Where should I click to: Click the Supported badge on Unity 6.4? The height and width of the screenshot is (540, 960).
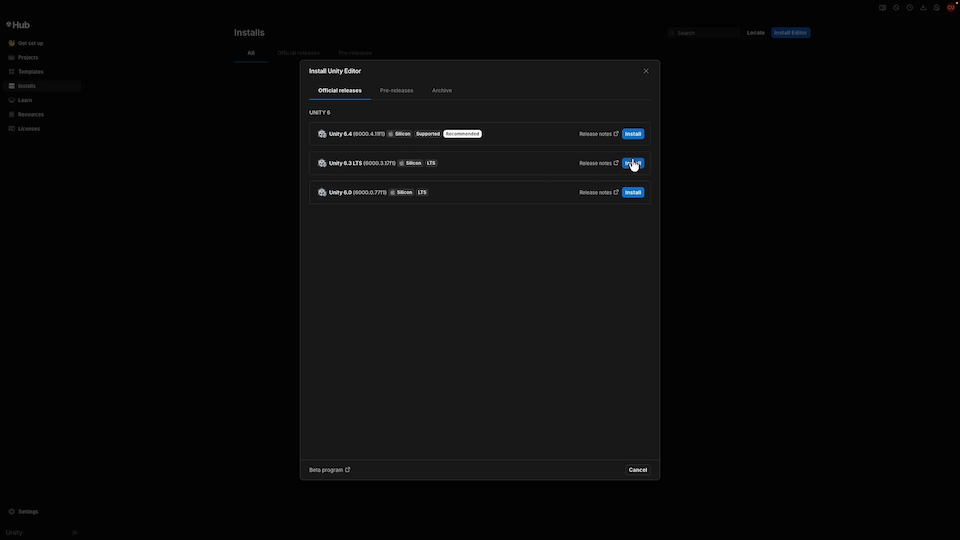pos(427,133)
